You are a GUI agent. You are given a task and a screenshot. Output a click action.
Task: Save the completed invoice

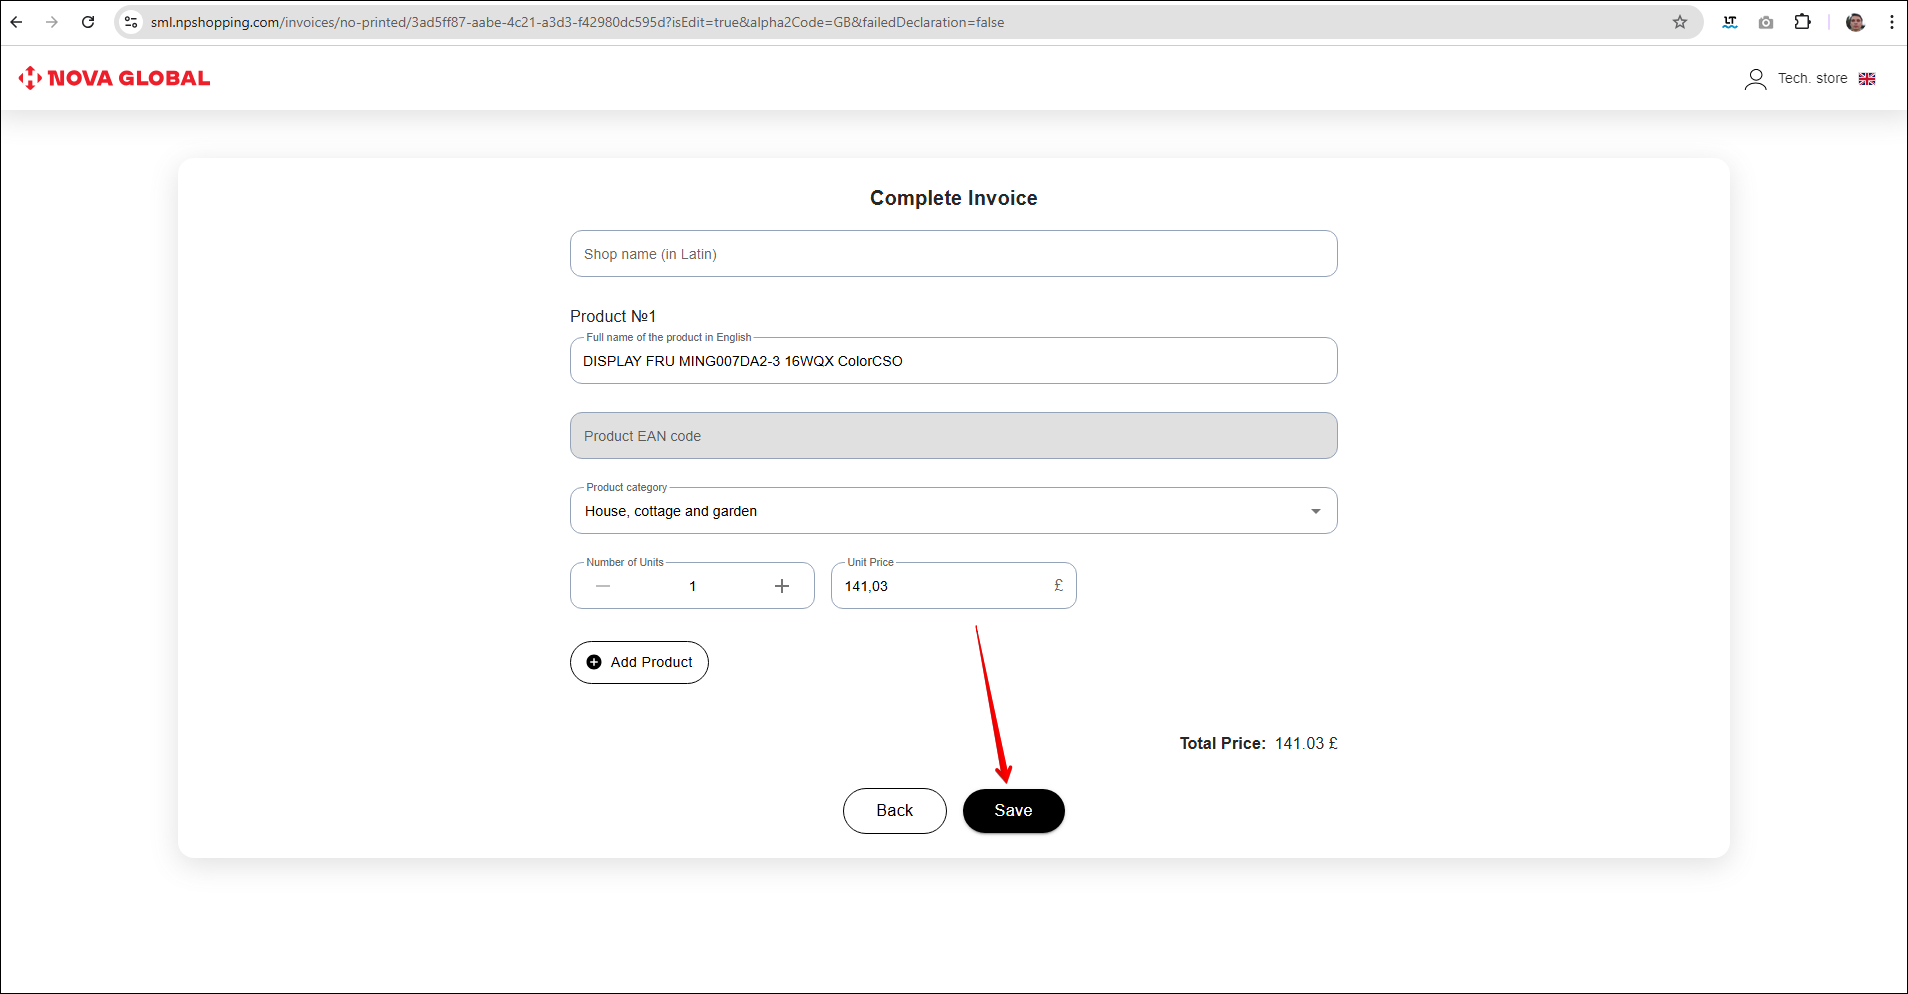1013,810
